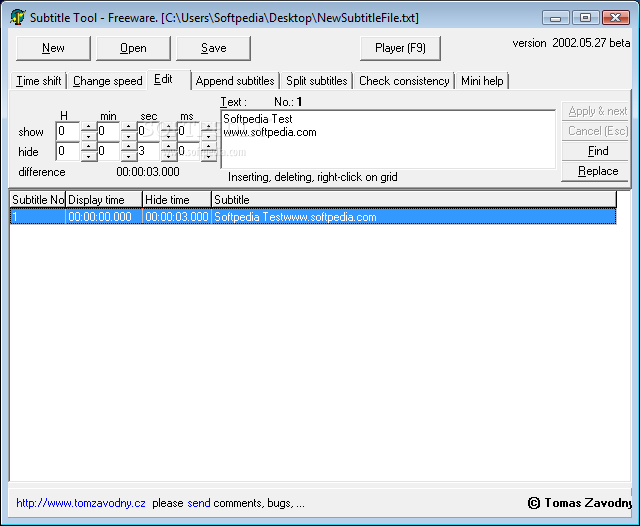This screenshot has height=526, width=640.
Task: Focus the show sec input field
Action: (149, 131)
